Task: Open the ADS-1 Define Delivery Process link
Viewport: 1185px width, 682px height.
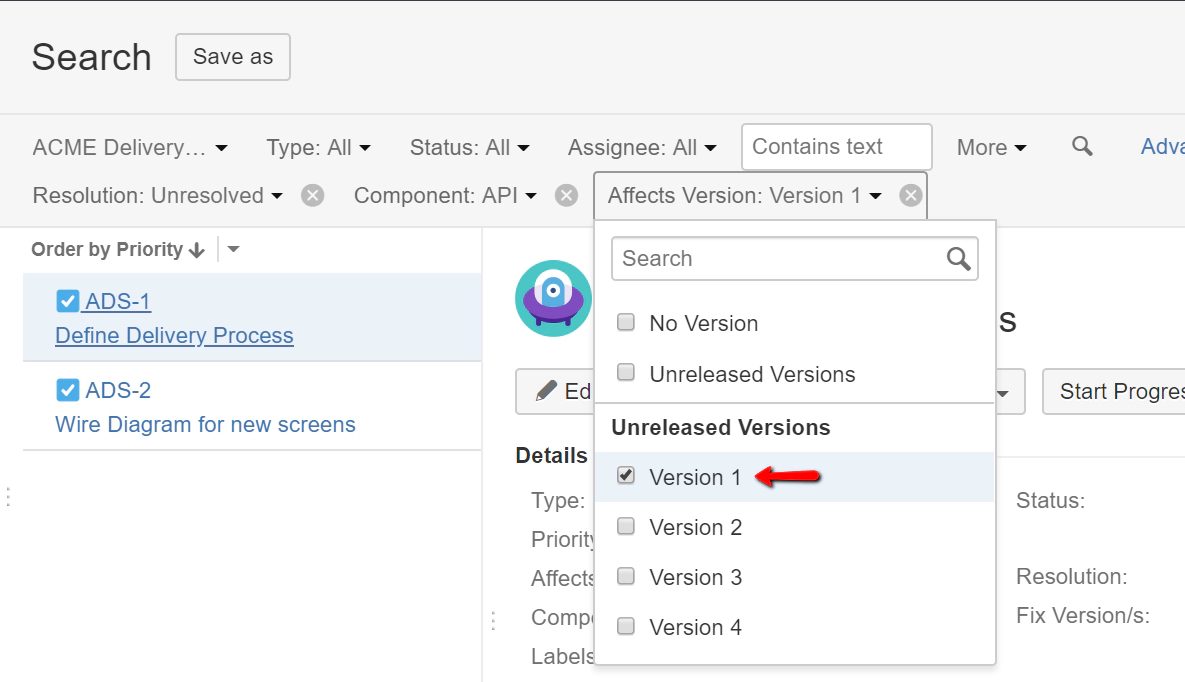Action: click(173, 335)
